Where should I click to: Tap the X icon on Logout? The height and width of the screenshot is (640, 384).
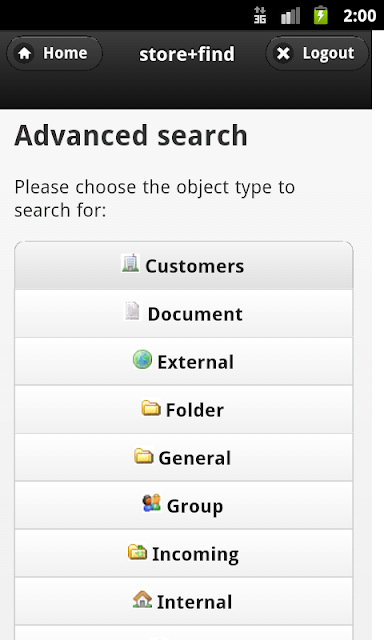pos(284,53)
